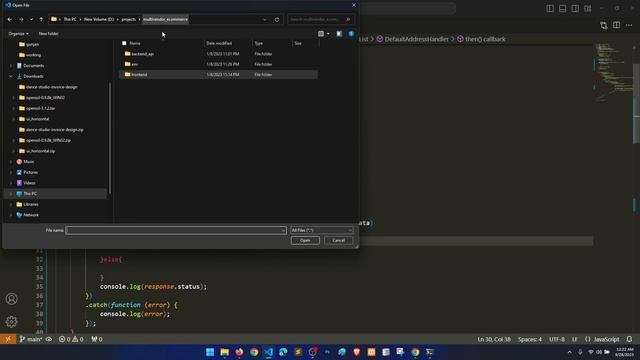Click the search box in the dialog
This screenshot has width=640, height=360.
pyautogui.click(x=320, y=19)
